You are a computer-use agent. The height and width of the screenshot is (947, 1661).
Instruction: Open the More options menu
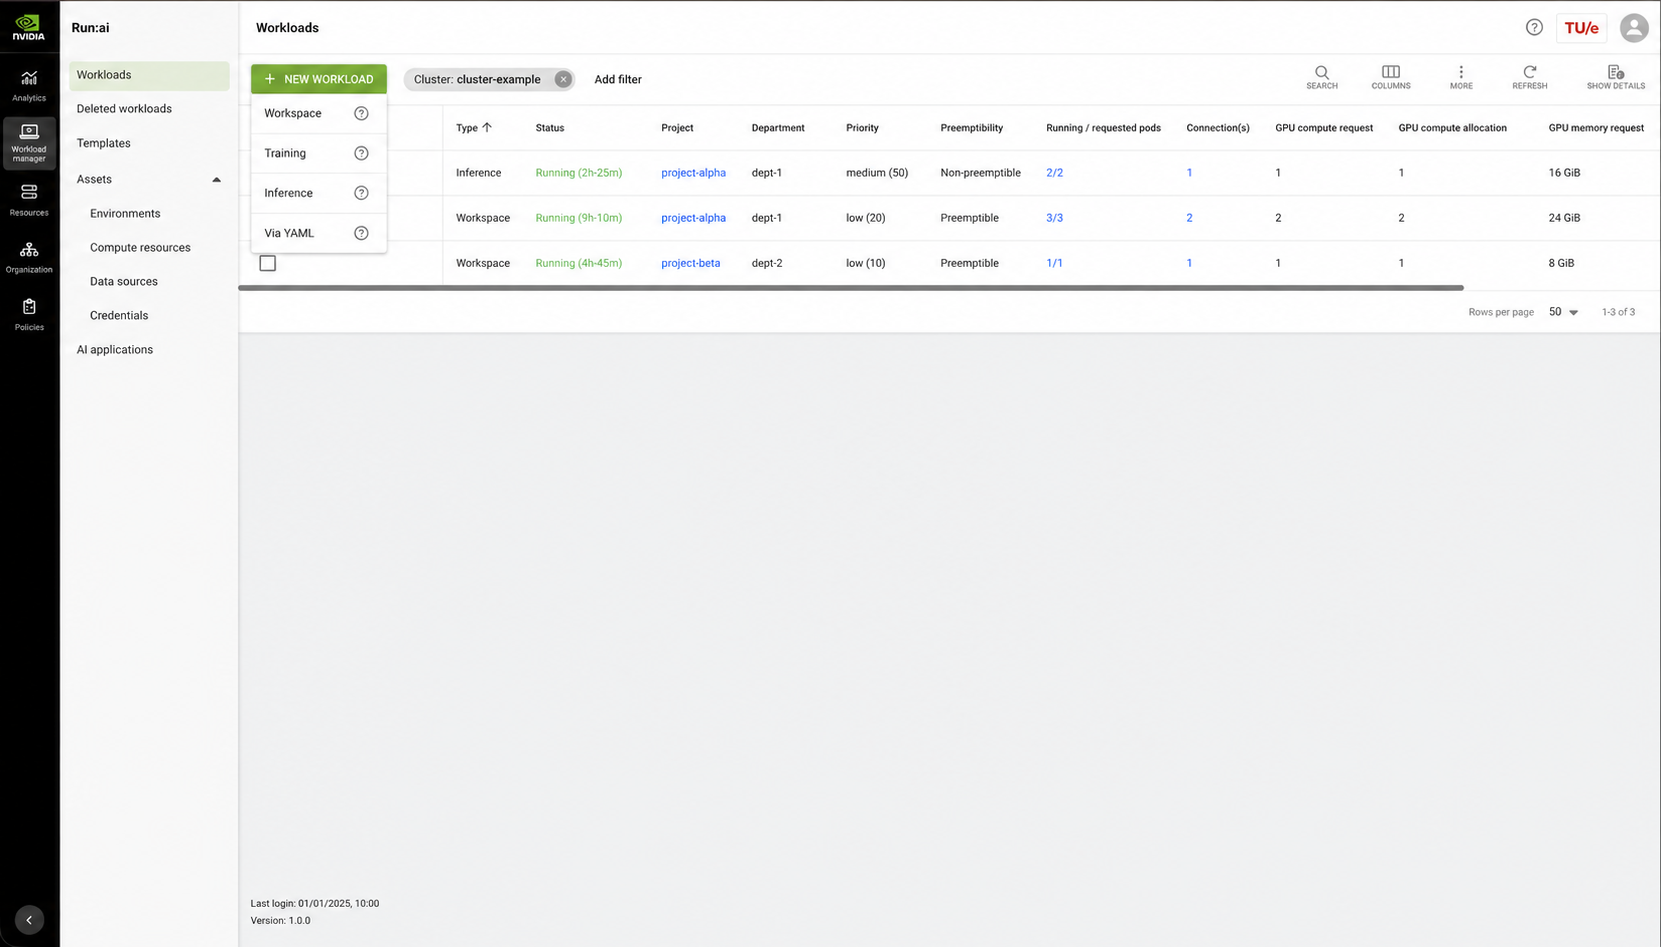[1461, 77]
